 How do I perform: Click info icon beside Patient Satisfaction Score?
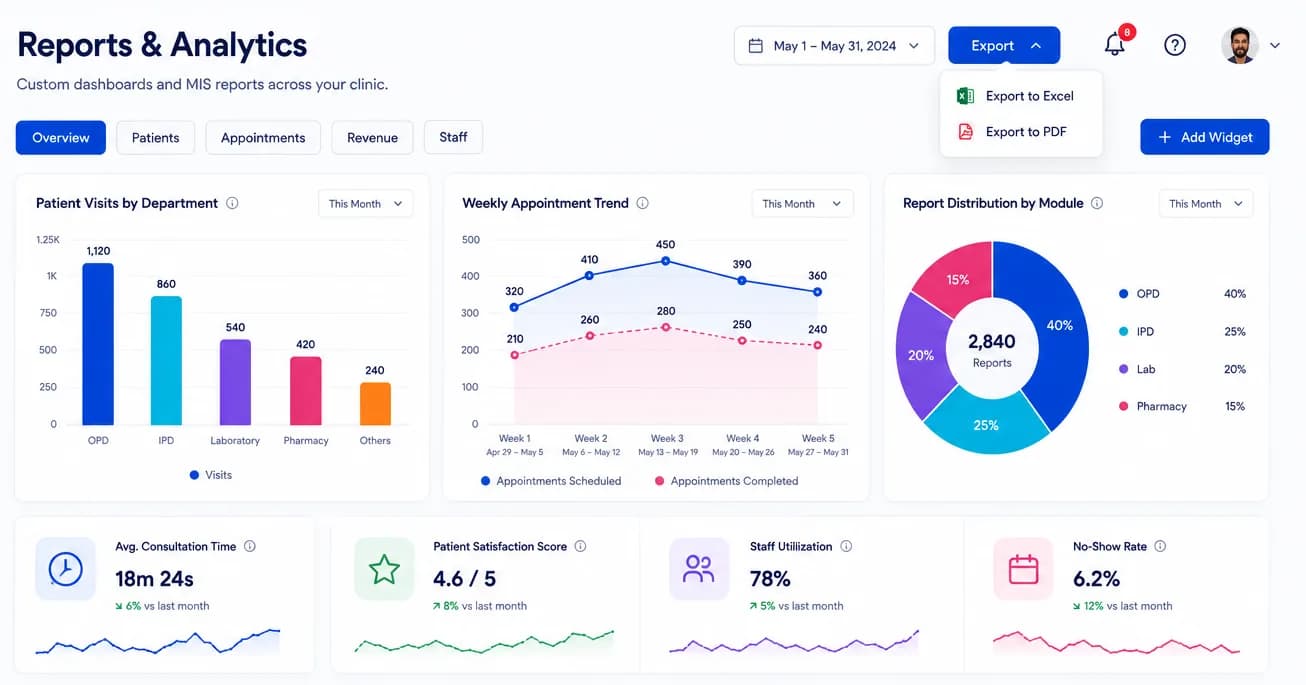580,546
